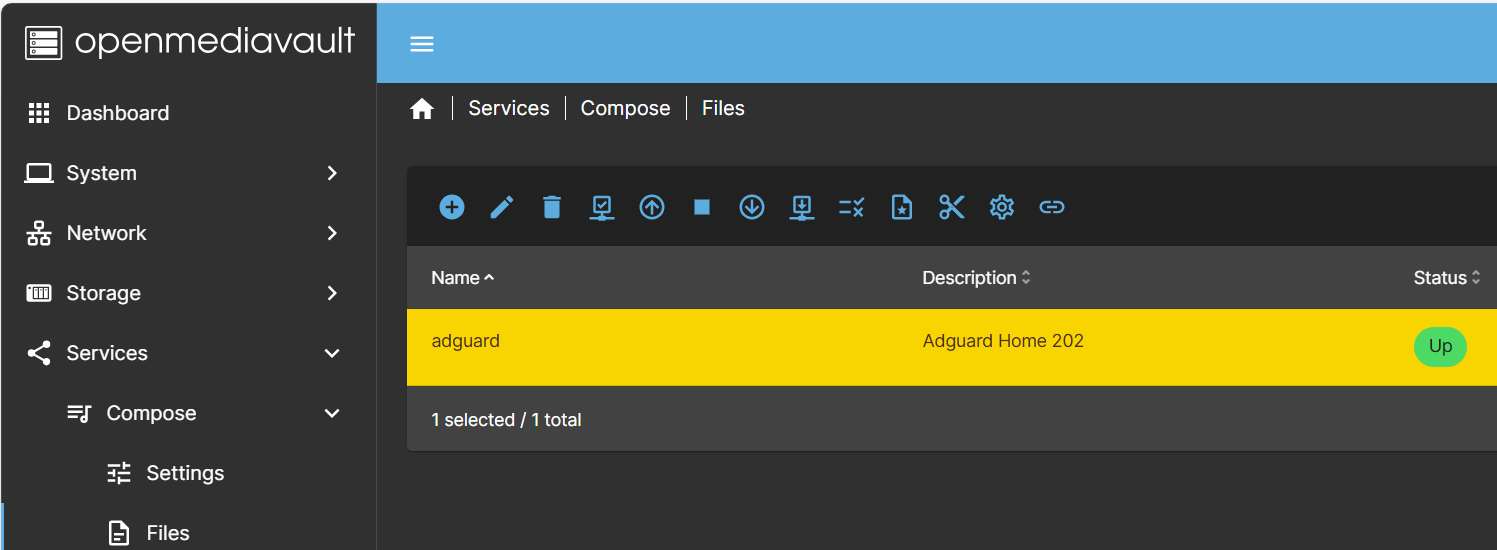
Task: Click the openmediavault logo
Action: 190,42
